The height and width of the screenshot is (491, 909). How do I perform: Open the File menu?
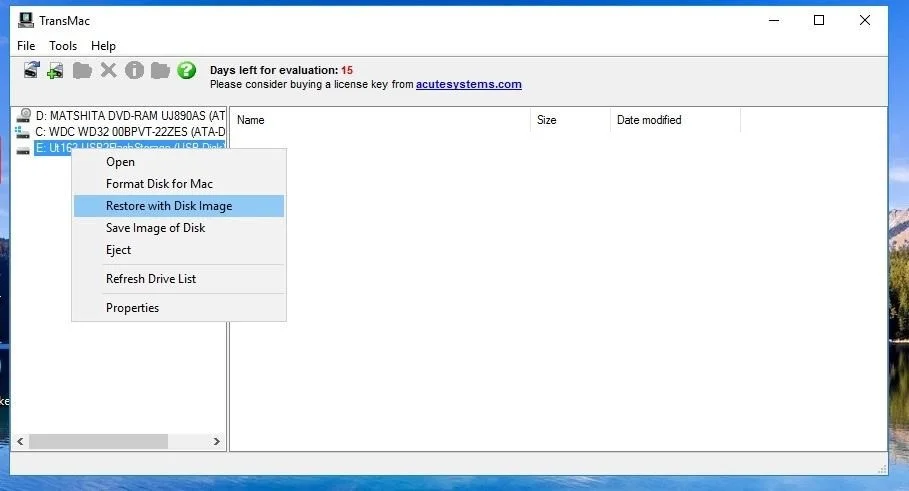26,46
